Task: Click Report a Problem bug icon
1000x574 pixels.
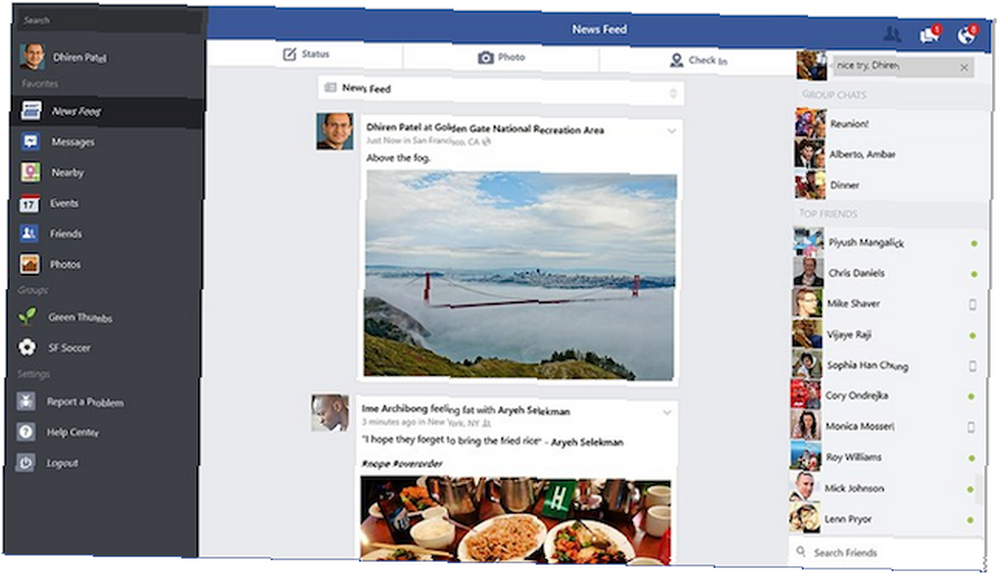Action: coord(26,401)
